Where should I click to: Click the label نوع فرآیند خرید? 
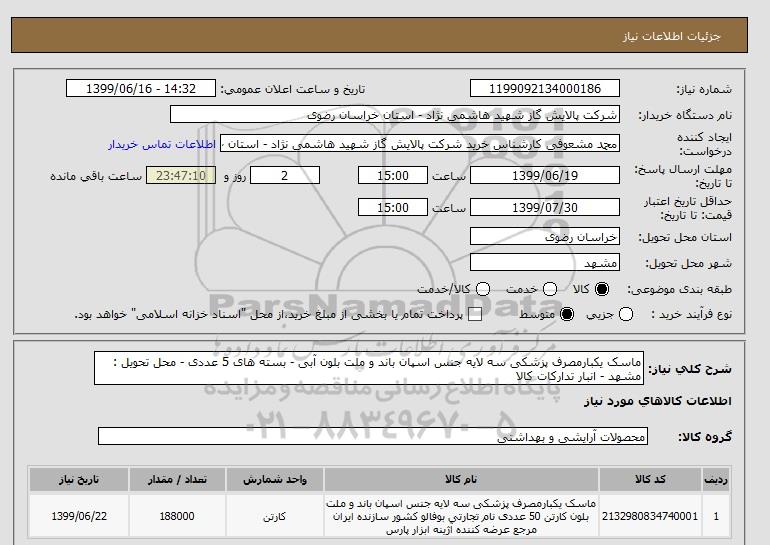(692, 314)
